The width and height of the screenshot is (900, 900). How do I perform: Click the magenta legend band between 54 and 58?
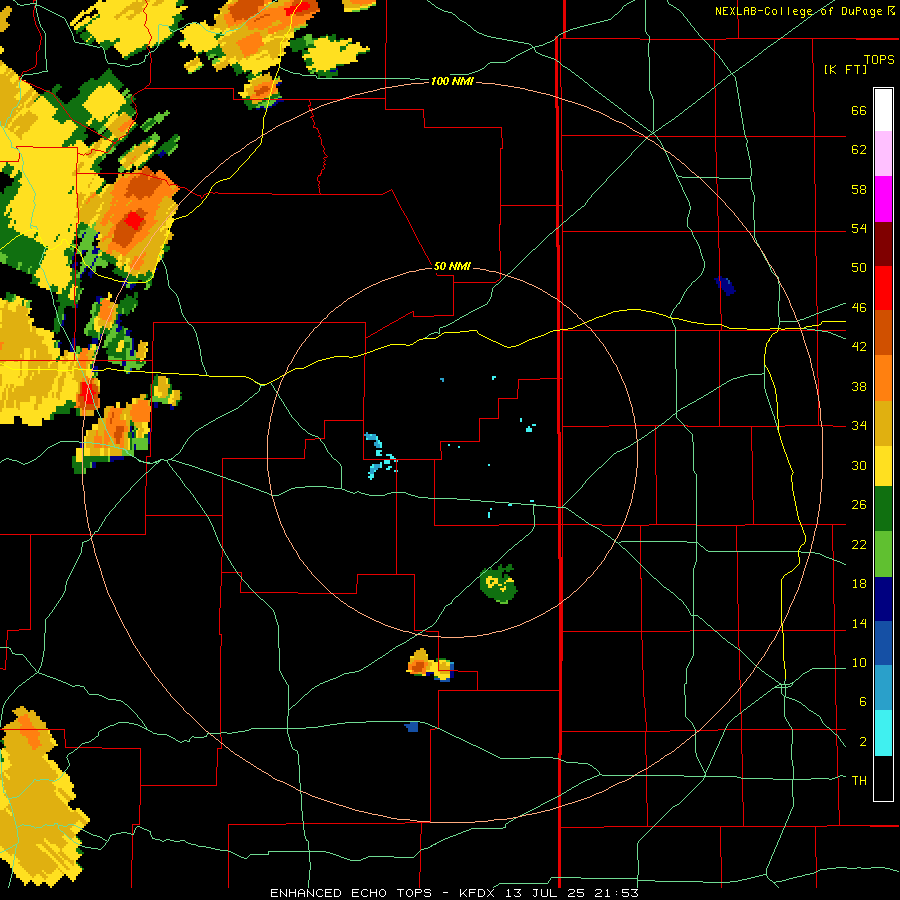click(883, 199)
